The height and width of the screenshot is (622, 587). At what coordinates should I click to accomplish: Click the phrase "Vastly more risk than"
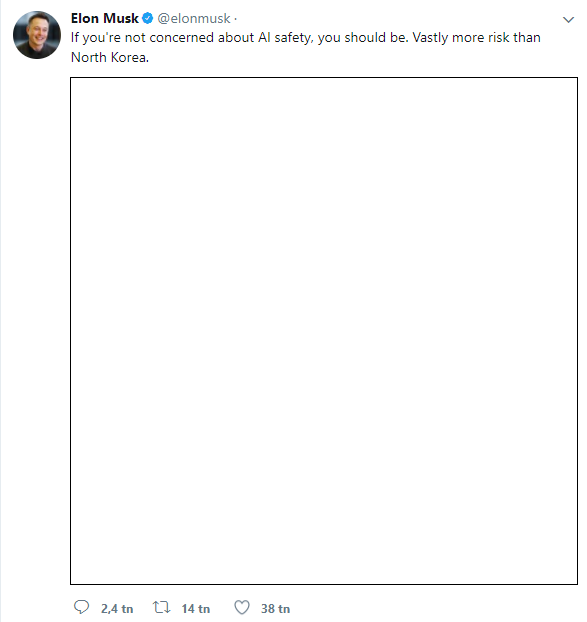pyautogui.click(x=476, y=38)
